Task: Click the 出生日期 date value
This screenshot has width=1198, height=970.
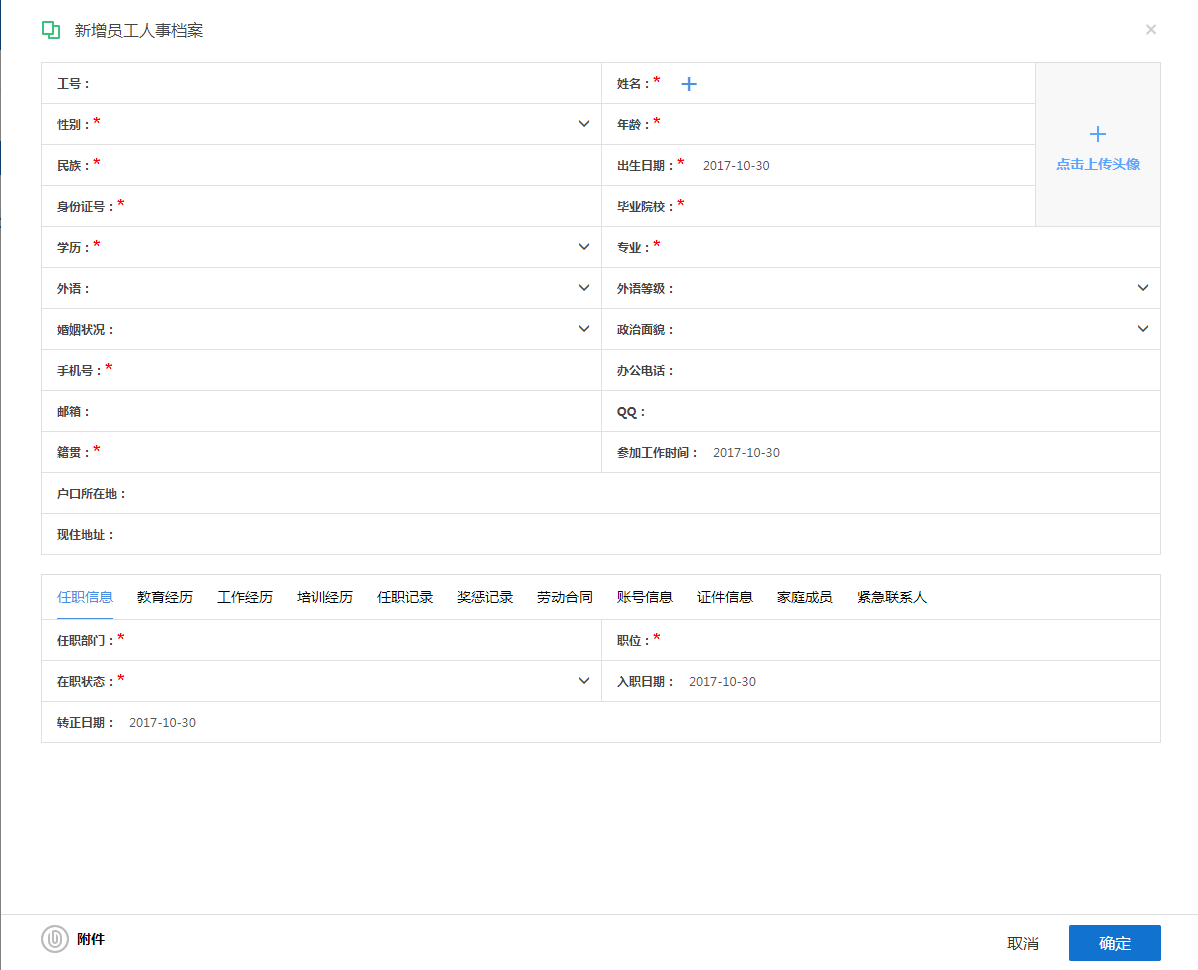Action: point(736,166)
